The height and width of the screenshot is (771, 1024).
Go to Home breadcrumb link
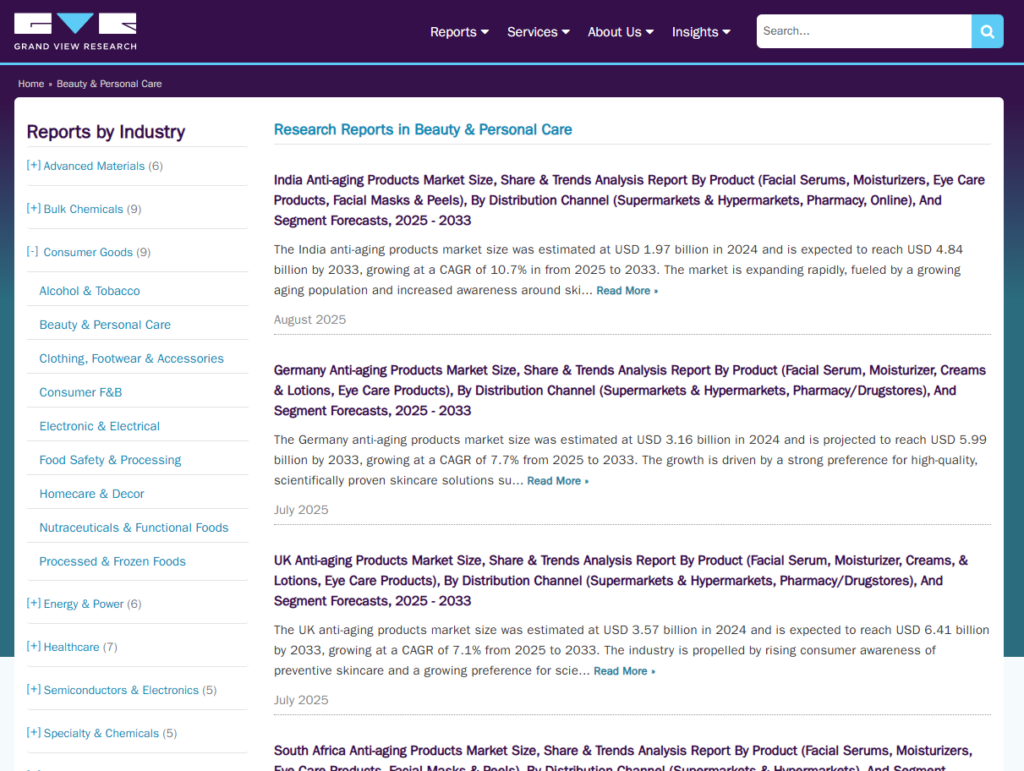(31, 84)
